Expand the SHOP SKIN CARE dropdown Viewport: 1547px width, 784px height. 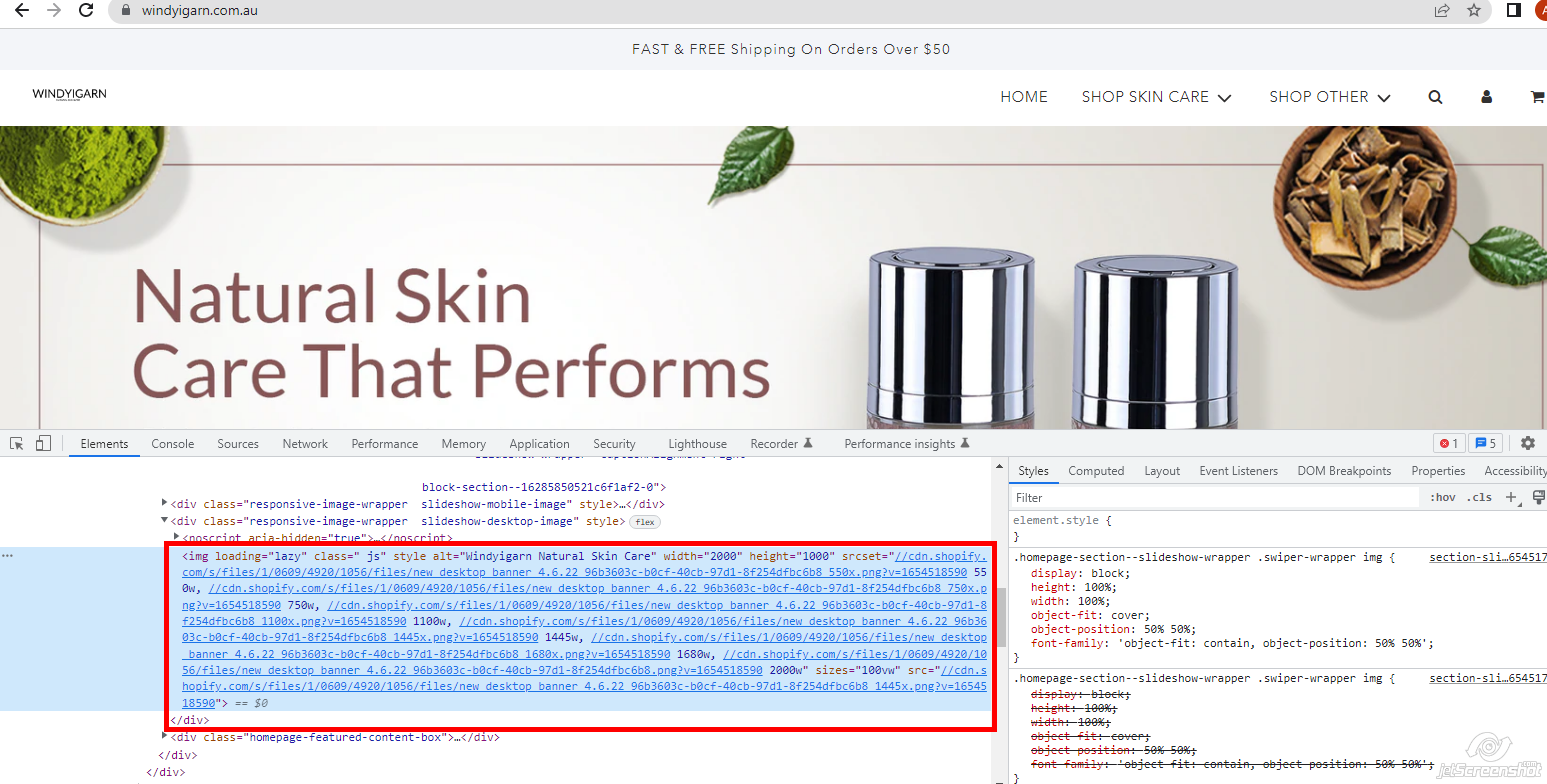coord(1156,97)
